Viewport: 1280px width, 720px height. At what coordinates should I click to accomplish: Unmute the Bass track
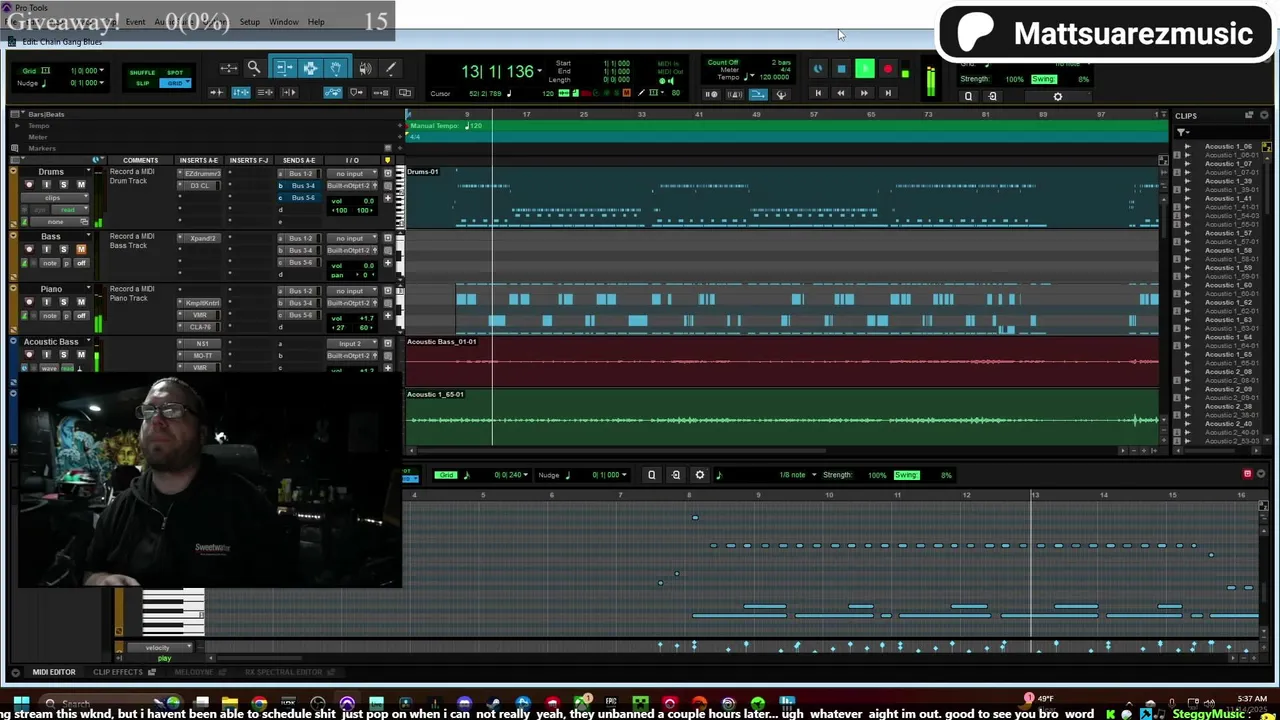tap(81, 250)
